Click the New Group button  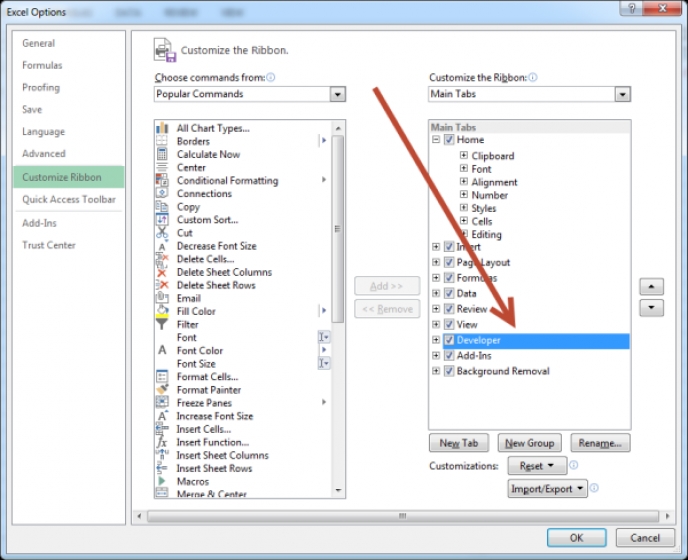(x=530, y=443)
